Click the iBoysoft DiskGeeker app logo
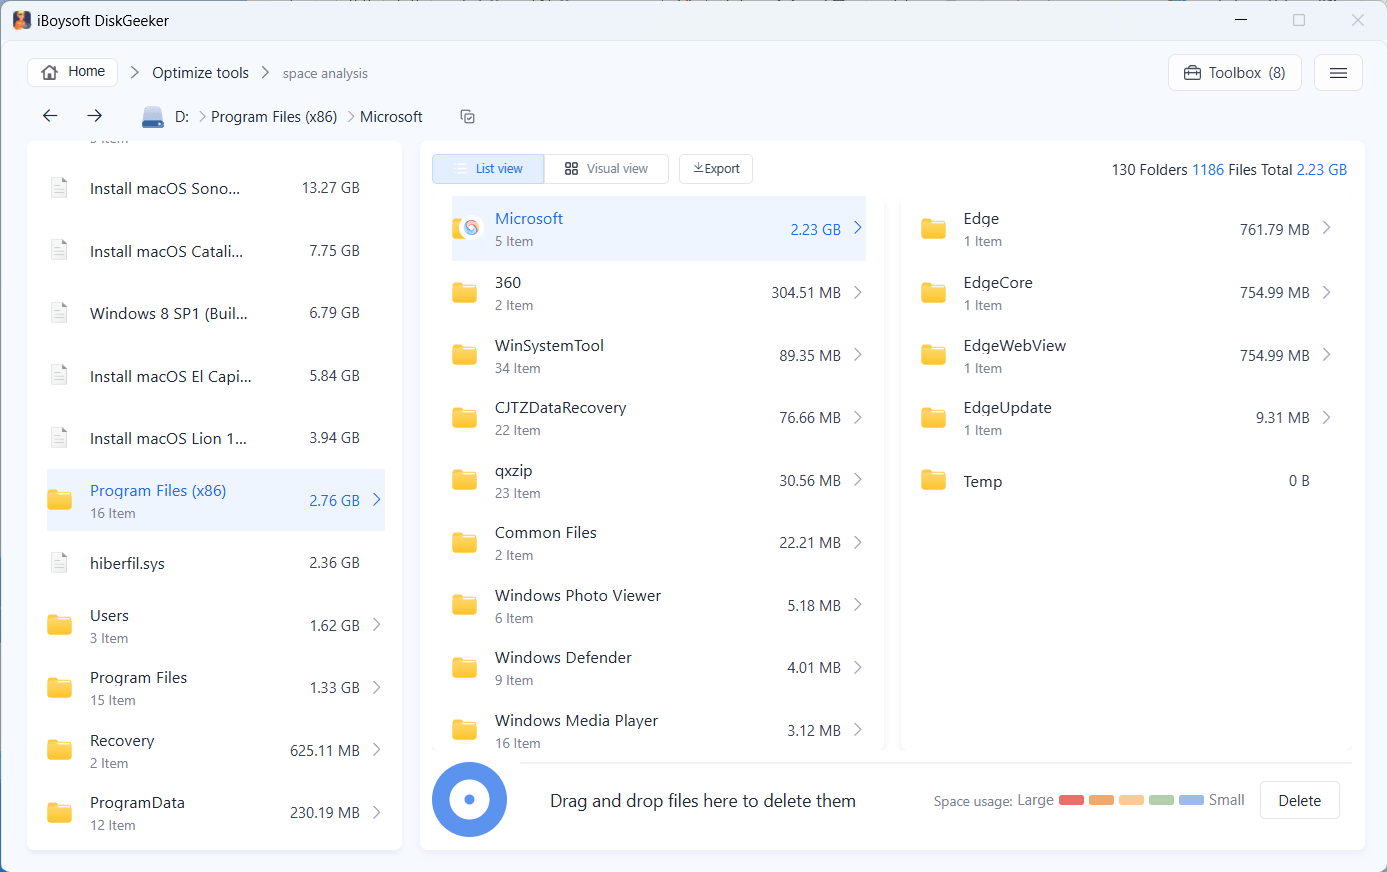 21,20
